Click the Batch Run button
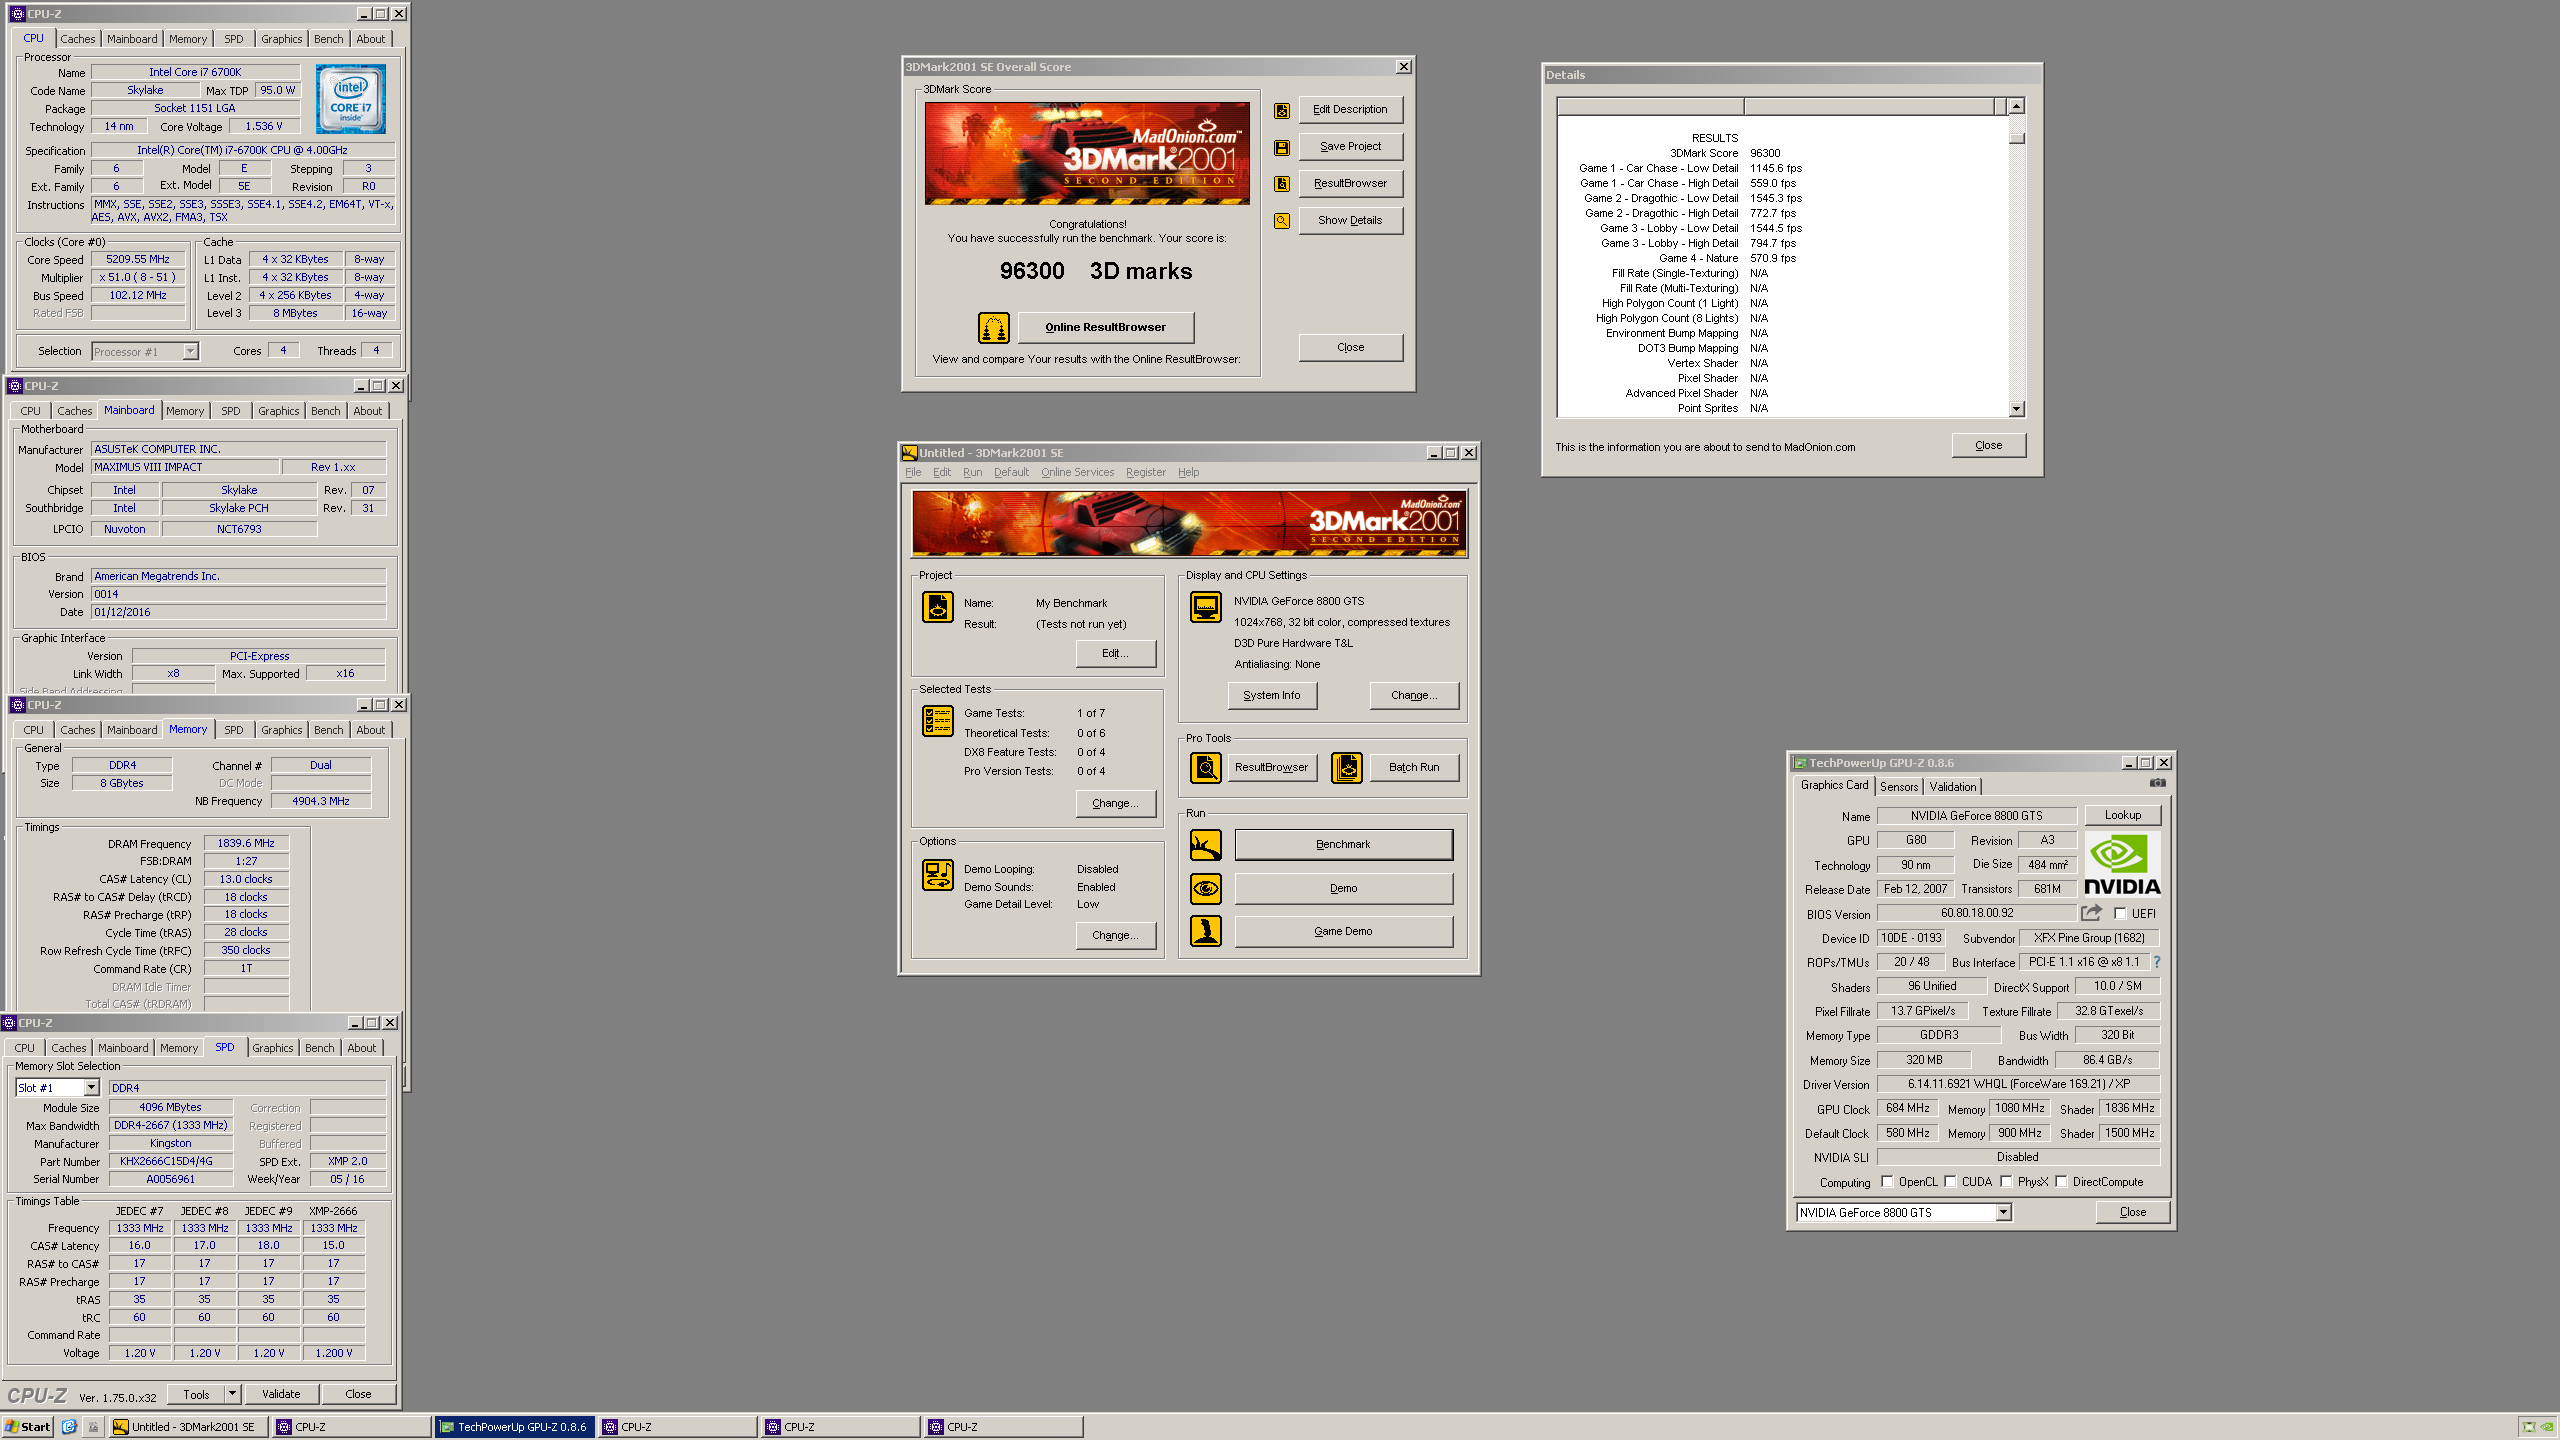Image resolution: width=2560 pixels, height=1440 pixels. (x=1413, y=767)
